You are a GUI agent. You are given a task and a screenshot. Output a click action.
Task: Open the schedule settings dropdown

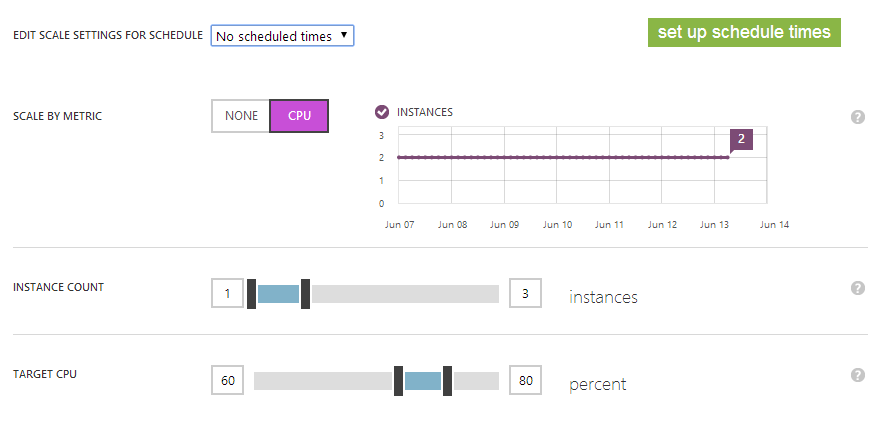[x=282, y=36]
